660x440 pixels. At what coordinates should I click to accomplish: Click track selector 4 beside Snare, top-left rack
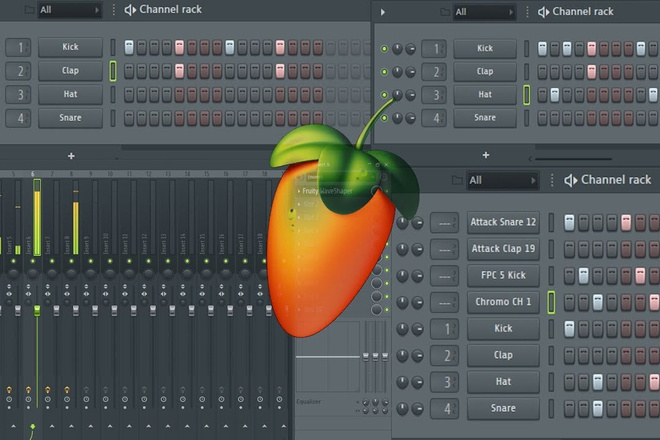point(18,118)
